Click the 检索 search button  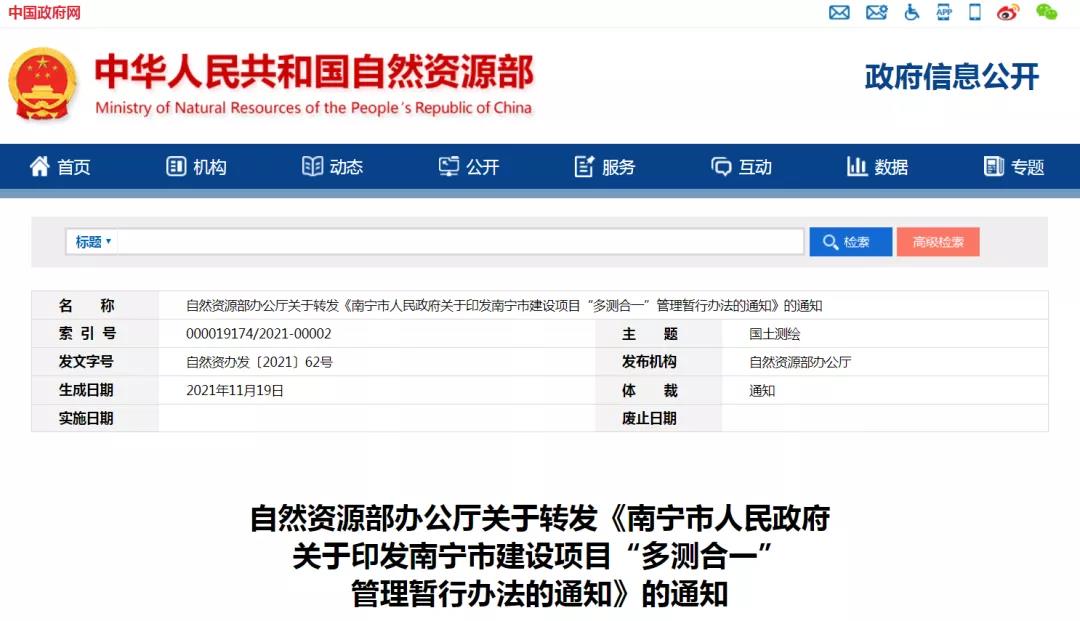point(850,240)
